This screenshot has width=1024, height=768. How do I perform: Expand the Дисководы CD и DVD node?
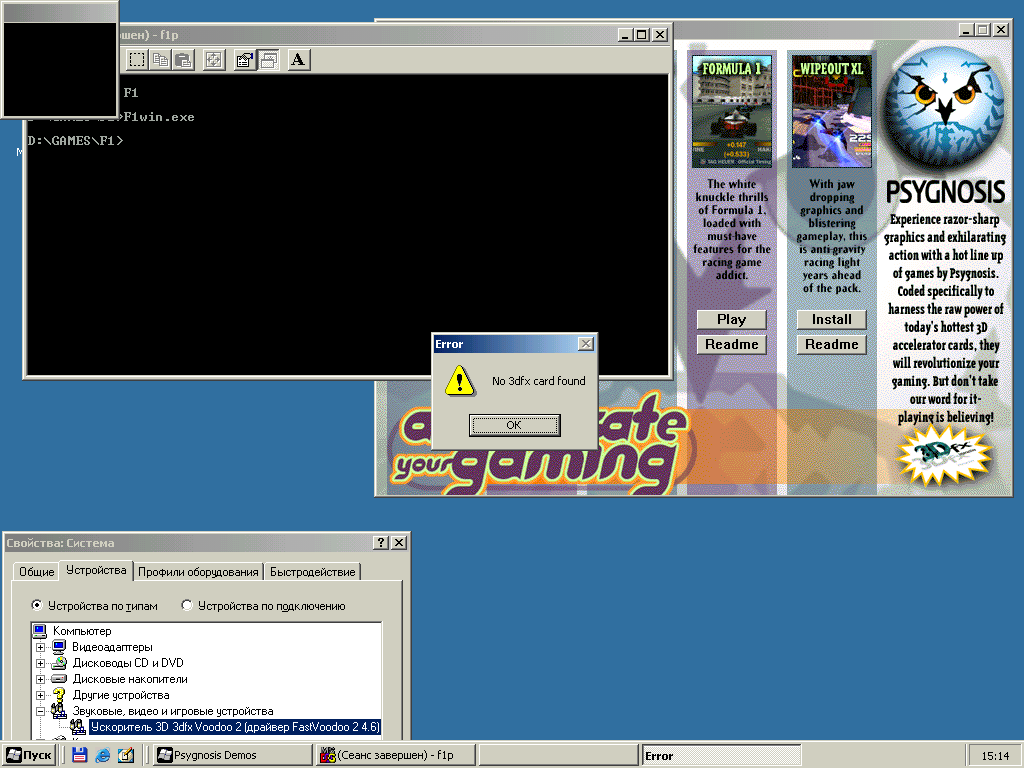pos(41,663)
